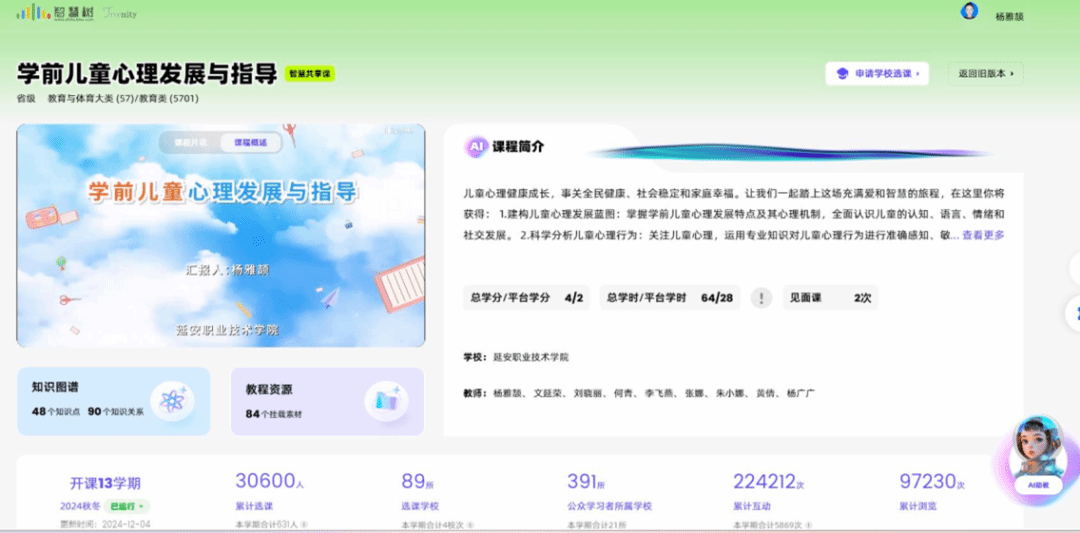The width and height of the screenshot is (1080, 533).
Task: Click the exclamation info icon beside 总学时
Action: [x=761, y=297]
